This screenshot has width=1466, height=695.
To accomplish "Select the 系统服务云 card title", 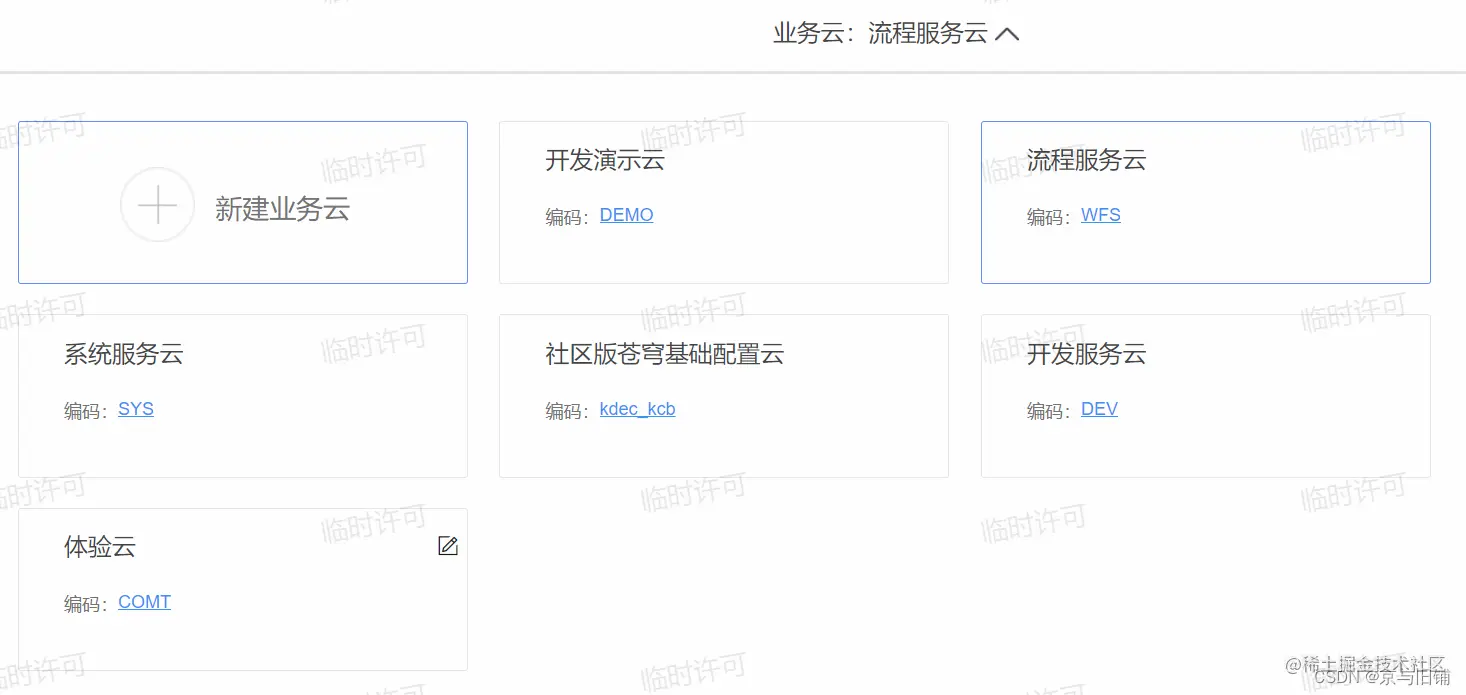I will point(124,354).
